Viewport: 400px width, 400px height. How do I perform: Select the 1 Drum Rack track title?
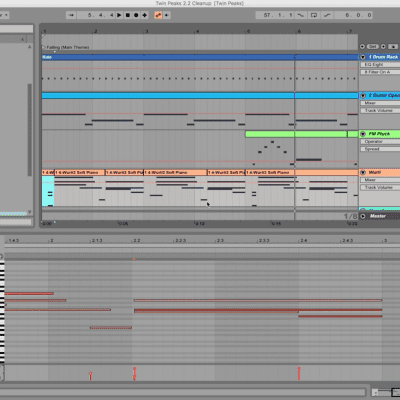383,57
